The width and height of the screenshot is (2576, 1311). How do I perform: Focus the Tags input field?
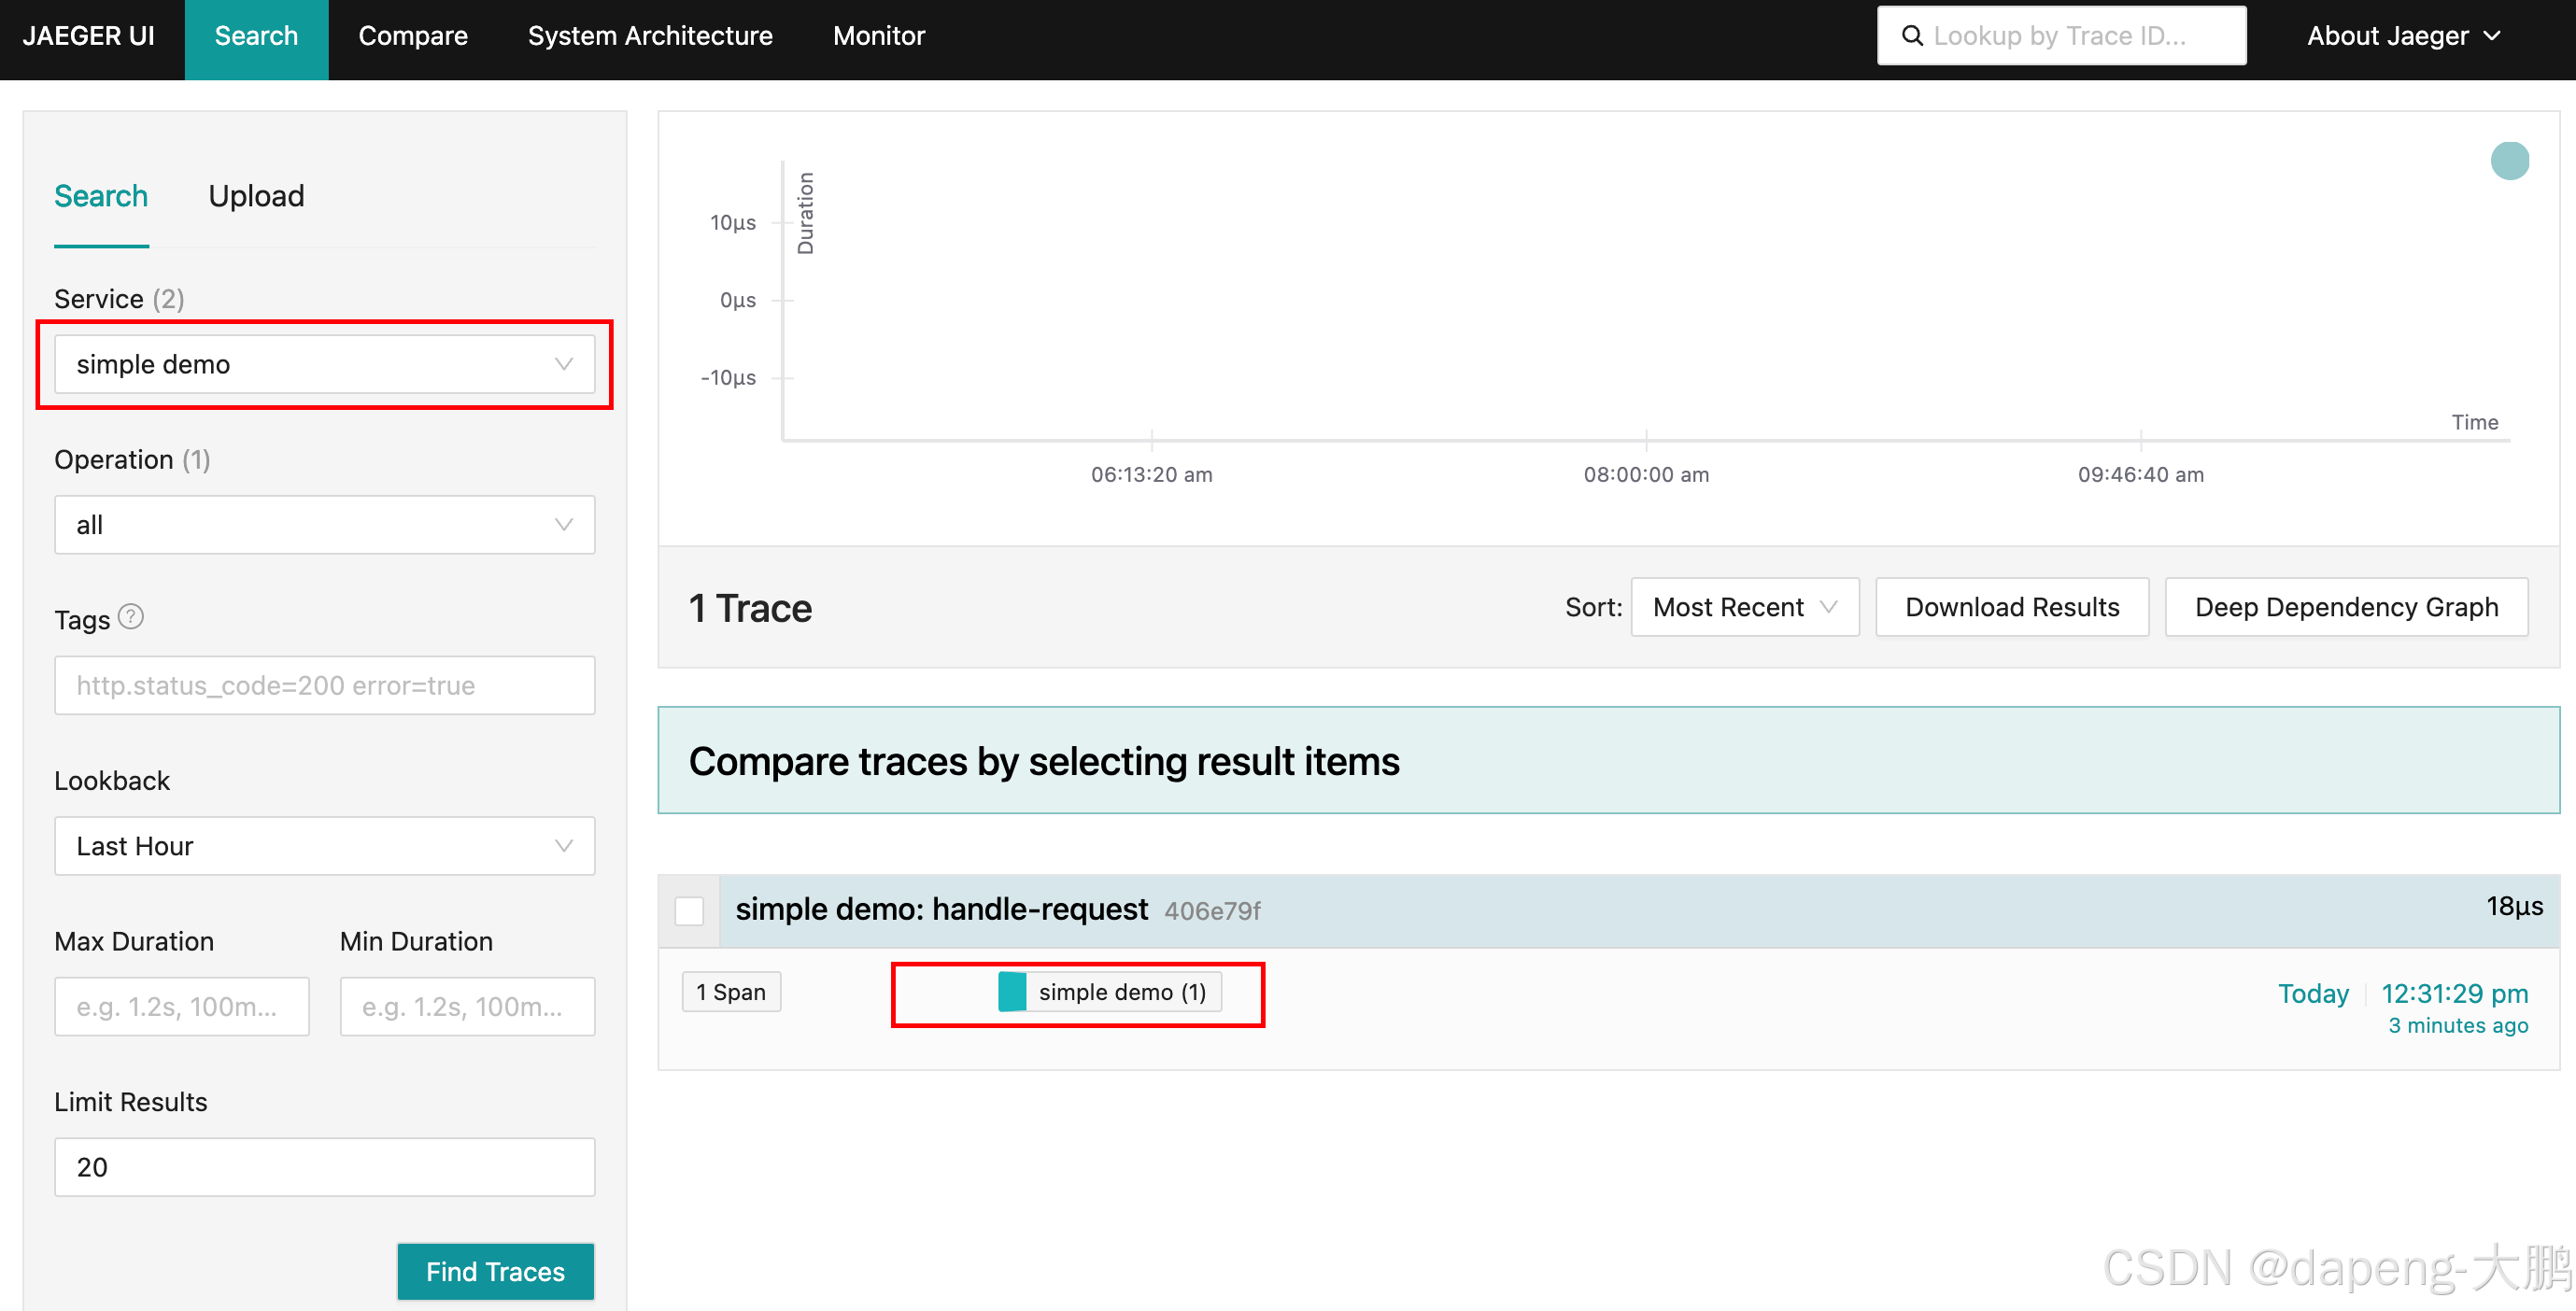[x=324, y=685]
